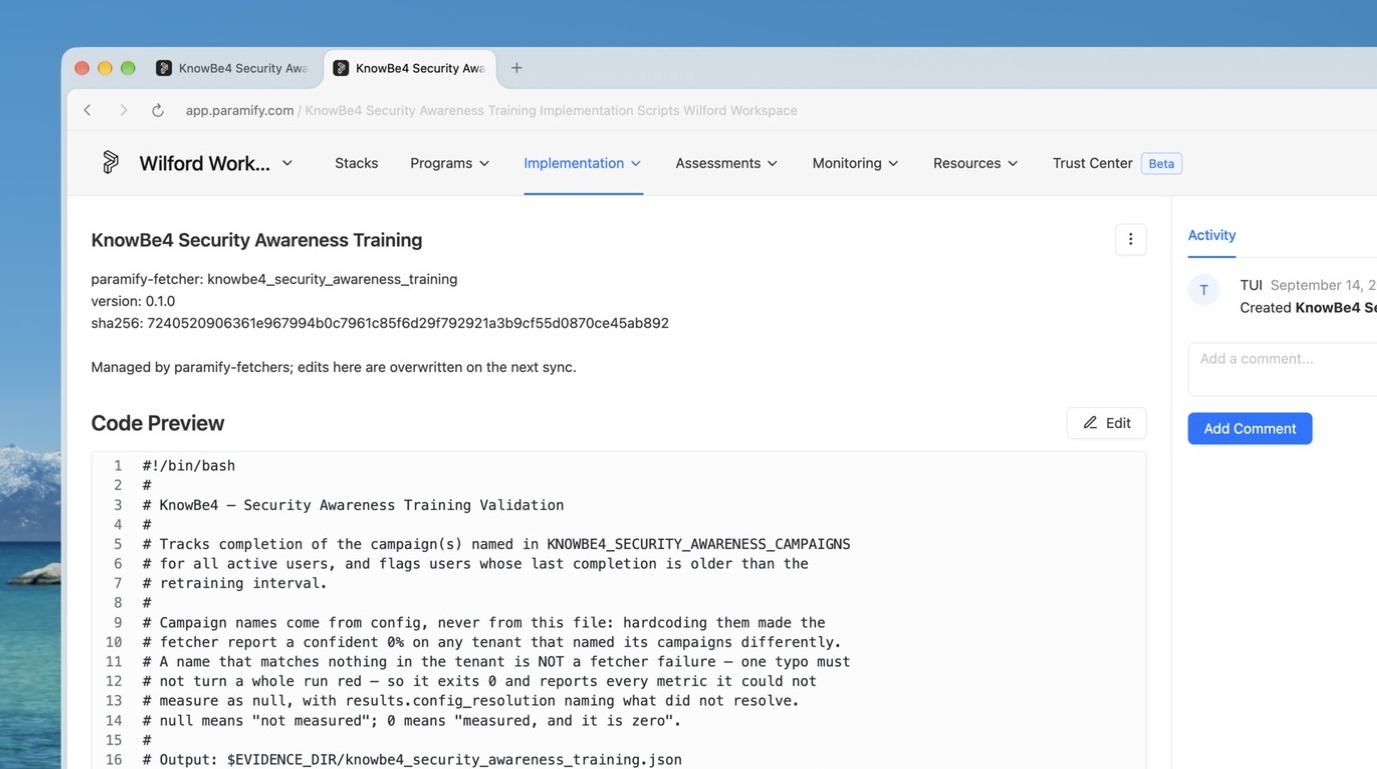This screenshot has height=769, width=1377.
Task: Expand the Assessments dropdown
Action: [727, 163]
